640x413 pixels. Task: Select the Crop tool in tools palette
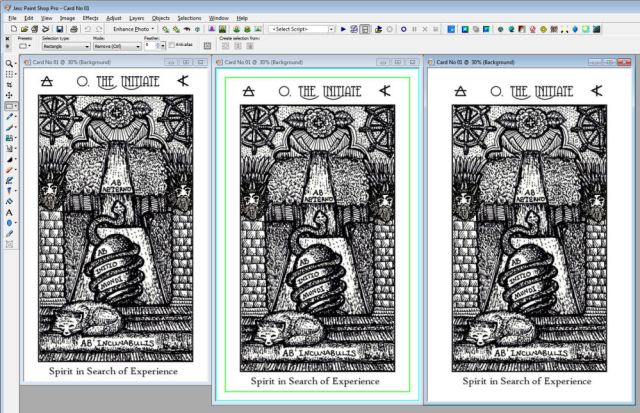tap(9, 84)
